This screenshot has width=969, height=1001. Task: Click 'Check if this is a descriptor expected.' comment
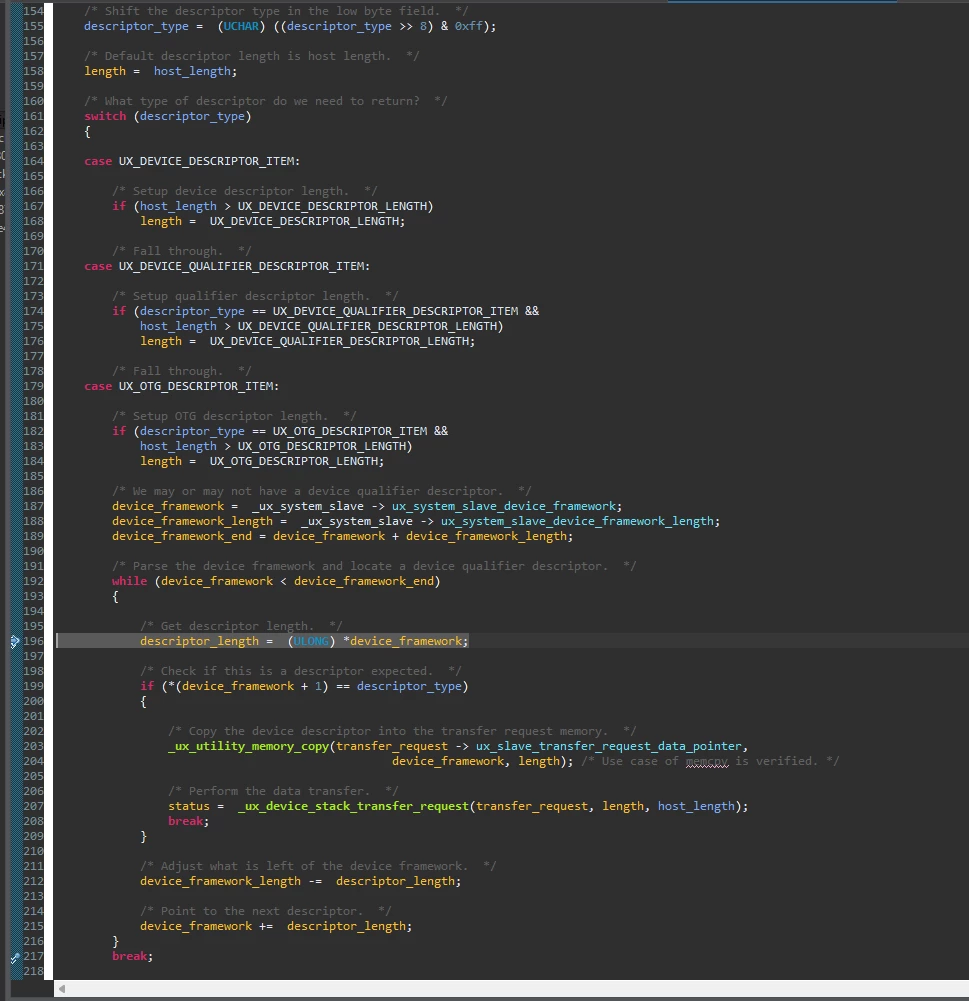[301, 672]
